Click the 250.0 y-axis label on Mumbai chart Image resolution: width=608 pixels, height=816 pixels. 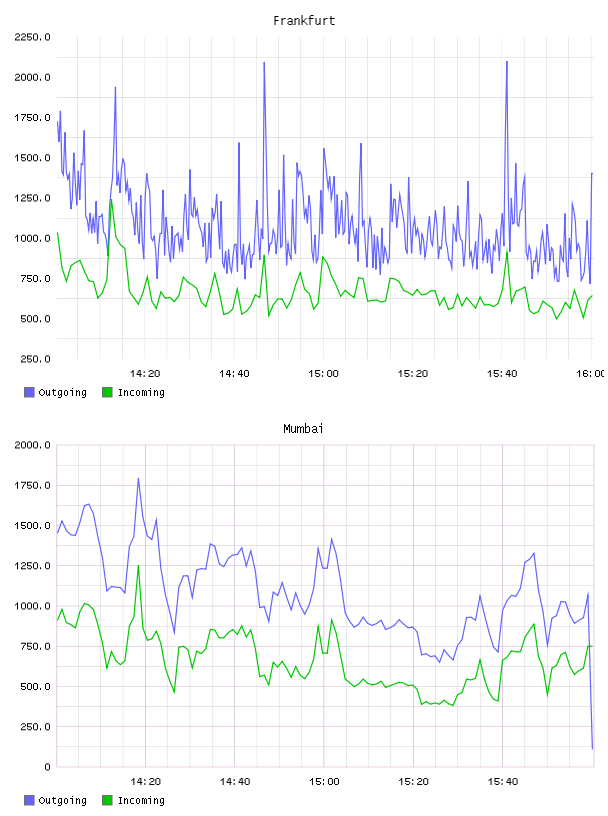tap(35, 727)
